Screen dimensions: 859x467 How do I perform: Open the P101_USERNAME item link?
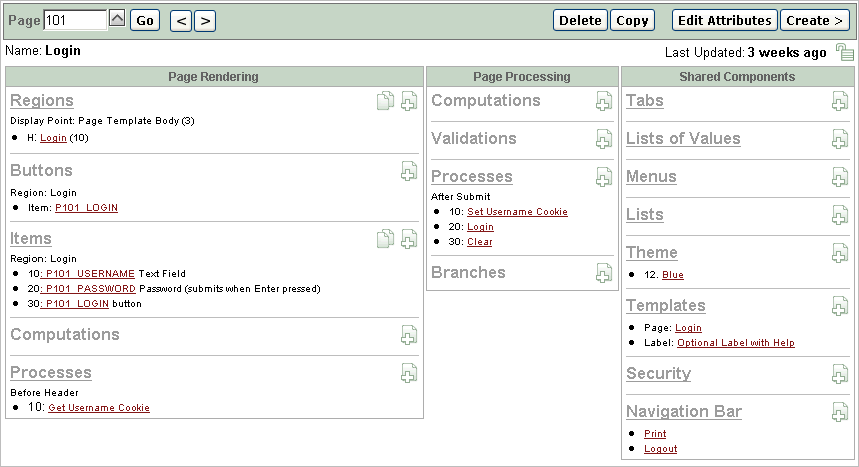(x=90, y=273)
